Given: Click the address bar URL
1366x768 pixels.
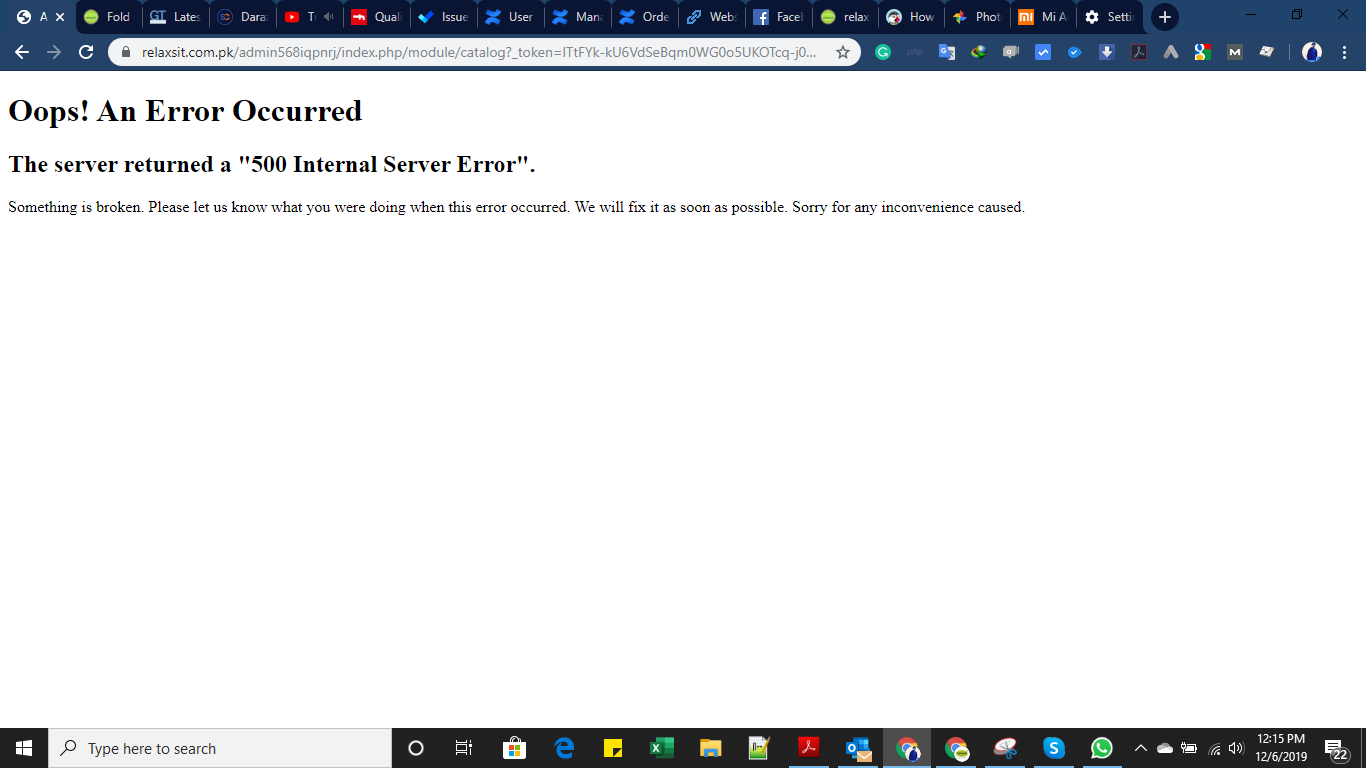Looking at the screenshot, I should pos(479,52).
